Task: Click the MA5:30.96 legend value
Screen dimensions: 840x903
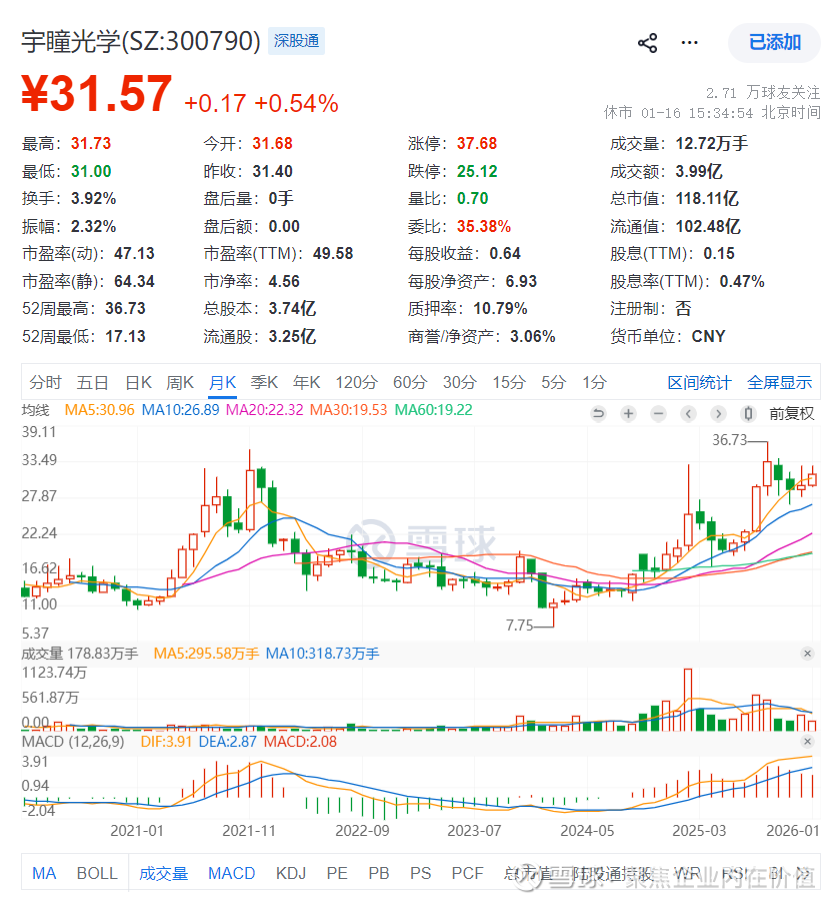Action: click(99, 410)
